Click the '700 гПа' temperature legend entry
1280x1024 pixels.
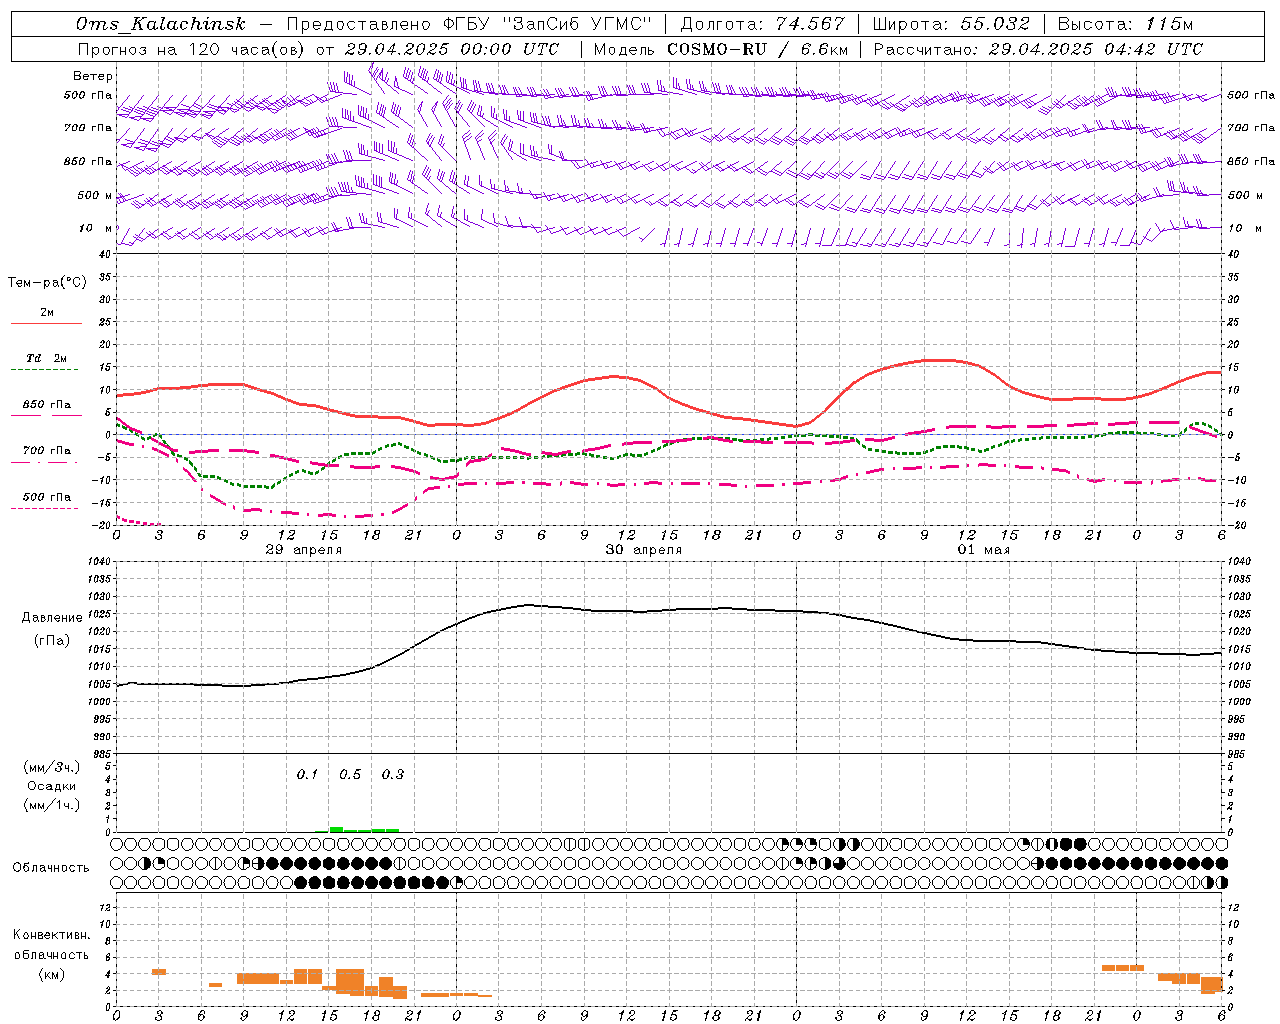pos(47,451)
